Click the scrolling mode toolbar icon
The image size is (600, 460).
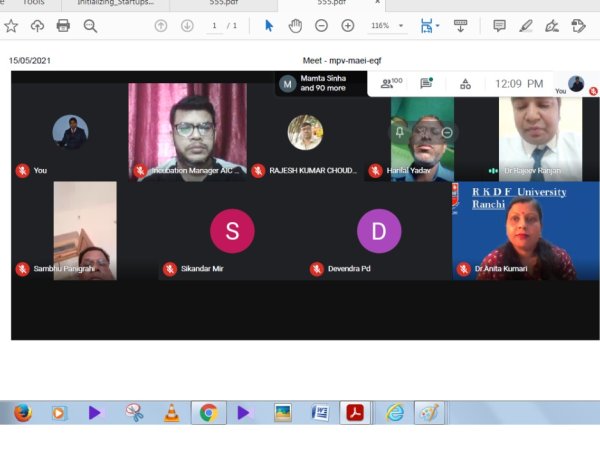461,26
